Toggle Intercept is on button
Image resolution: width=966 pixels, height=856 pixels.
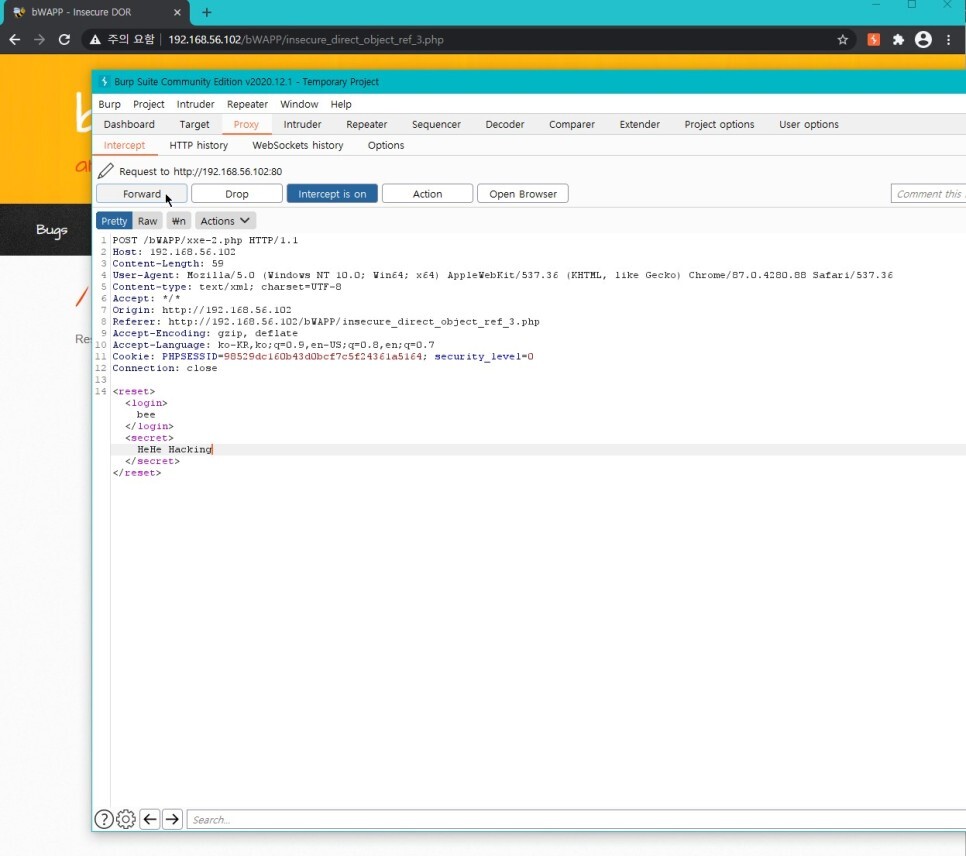332,194
